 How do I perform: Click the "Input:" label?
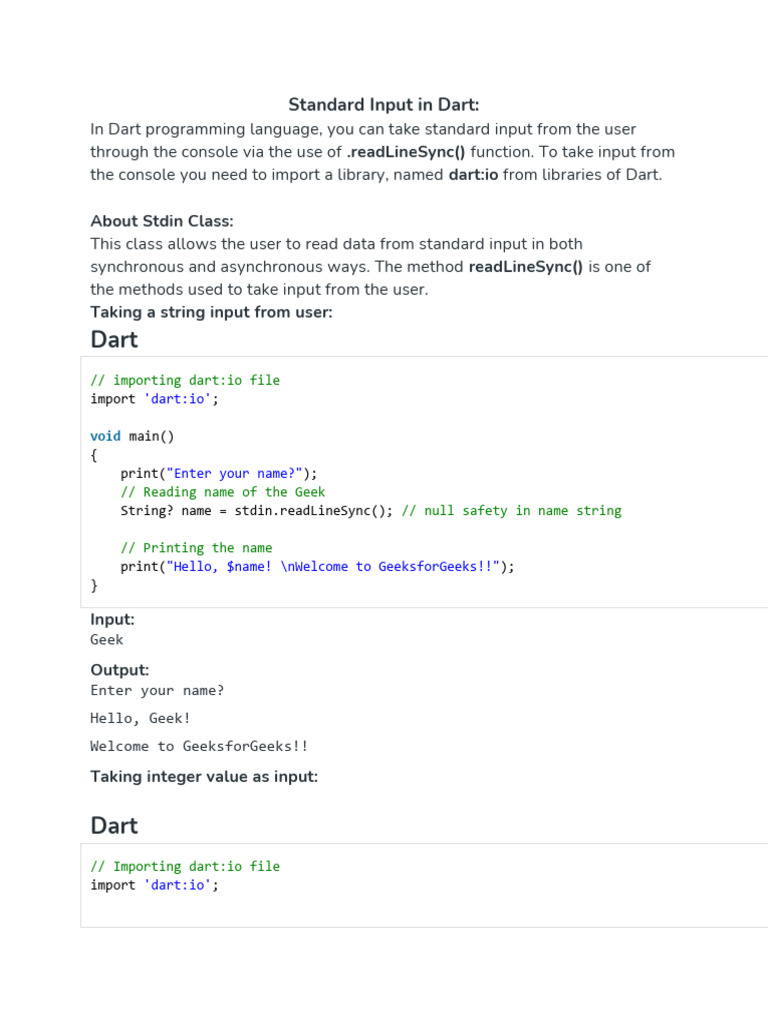coord(112,619)
